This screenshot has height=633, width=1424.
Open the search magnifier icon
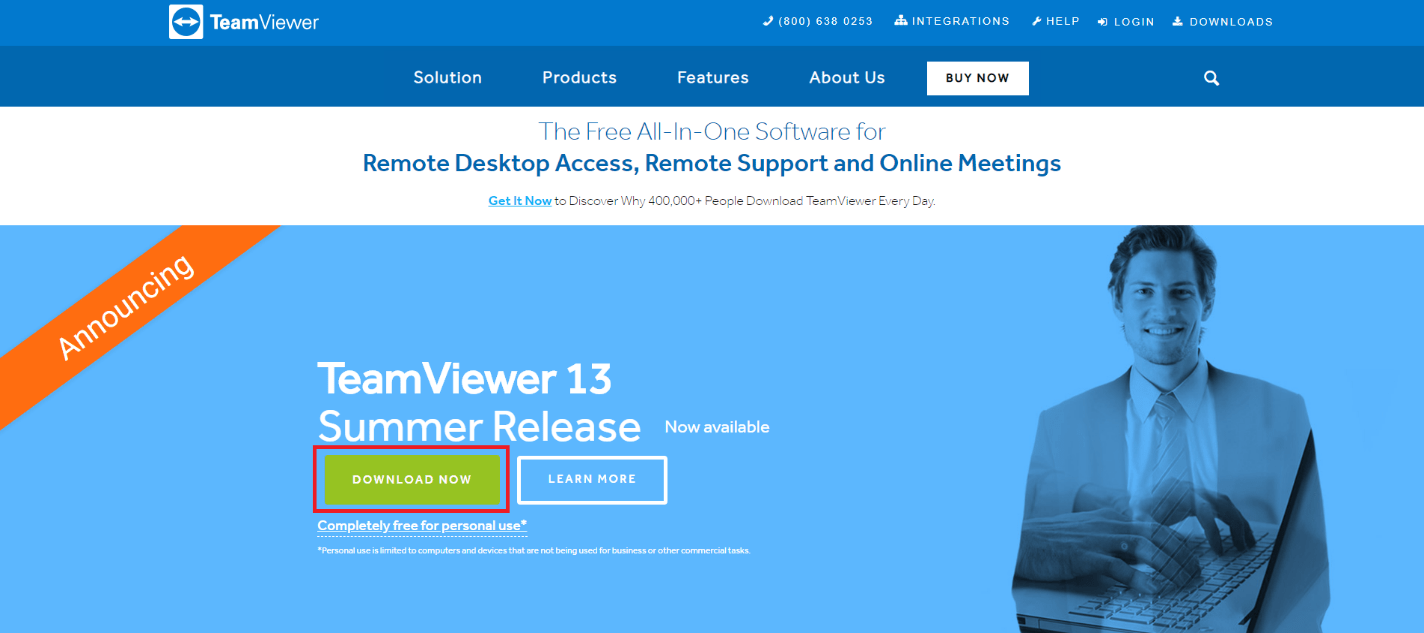[1211, 78]
